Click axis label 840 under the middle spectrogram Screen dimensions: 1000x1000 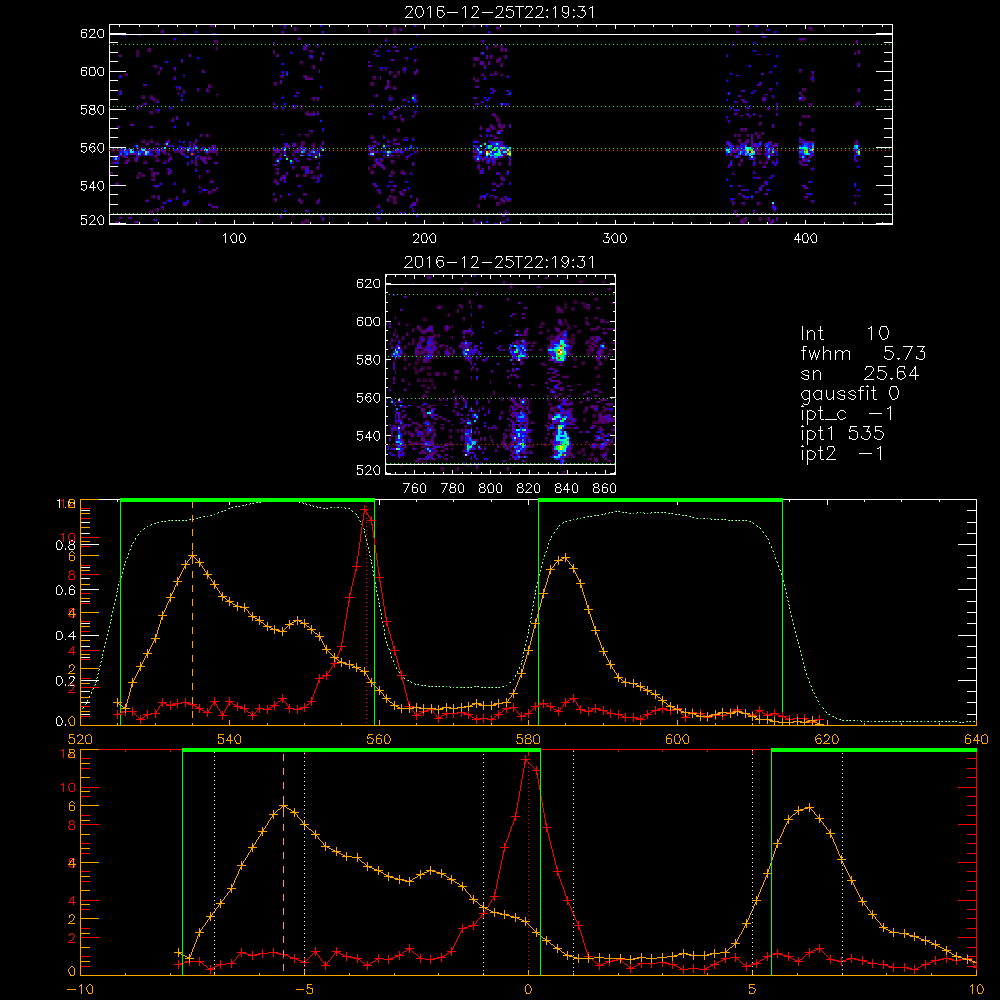coord(566,489)
